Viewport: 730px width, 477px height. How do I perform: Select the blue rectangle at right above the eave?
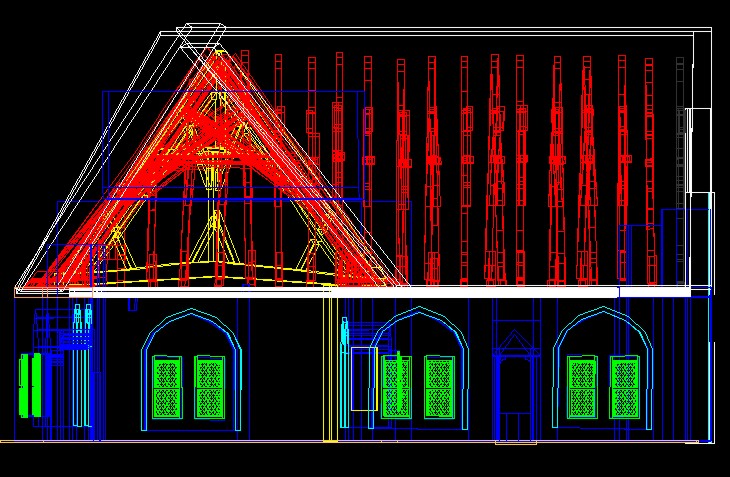(x=686, y=245)
